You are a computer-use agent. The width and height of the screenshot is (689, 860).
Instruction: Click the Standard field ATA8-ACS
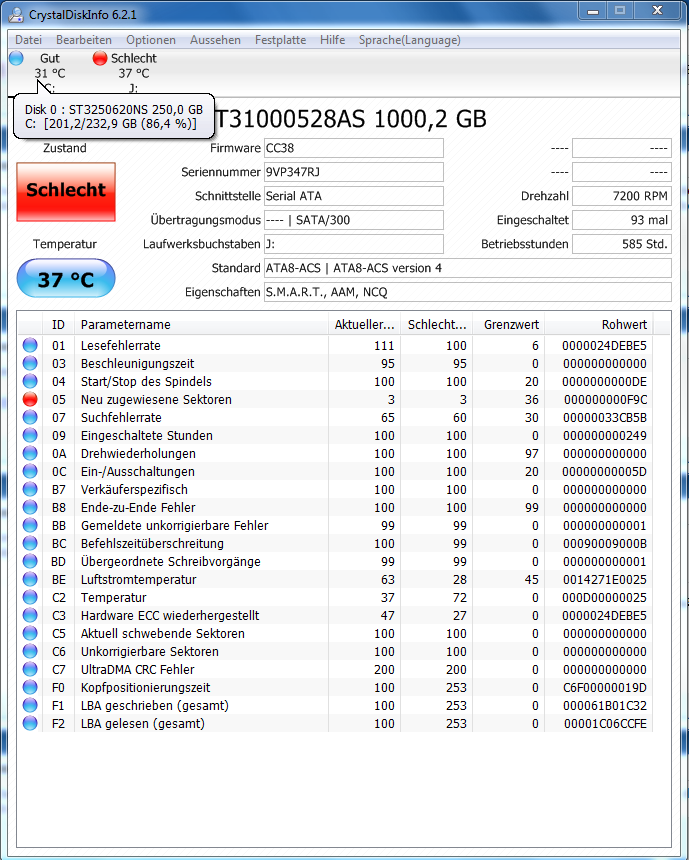pyautogui.click(x=467, y=268)
